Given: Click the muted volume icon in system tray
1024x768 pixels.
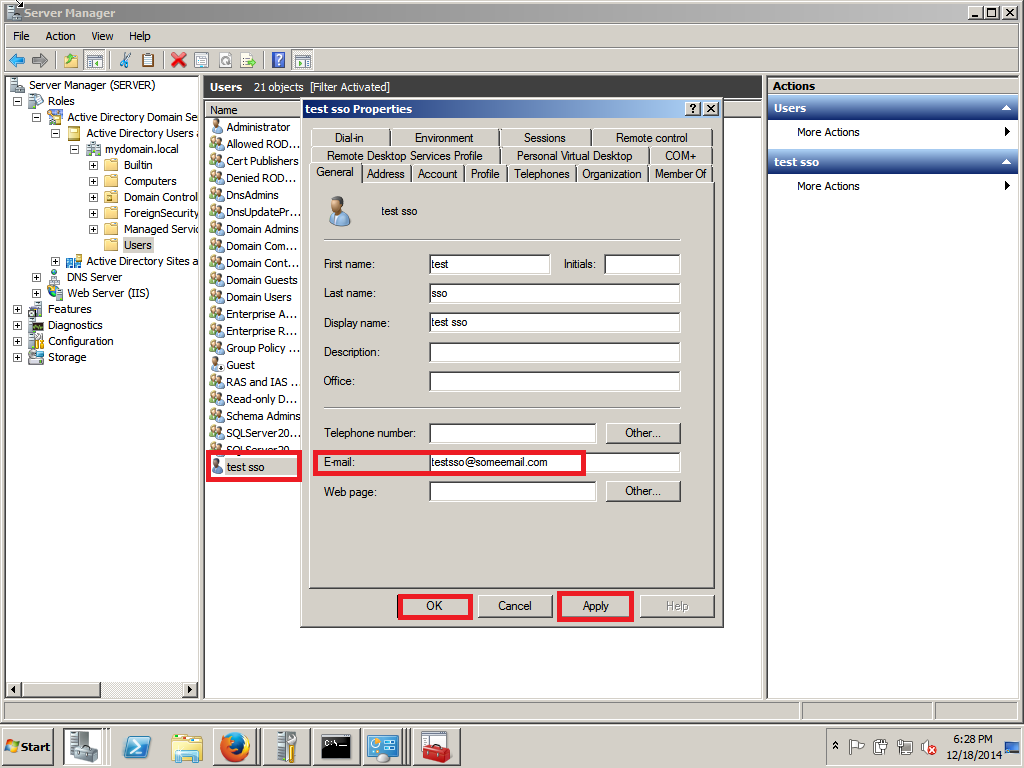Looking at the screenshot, I should click(x=927, y=748).
